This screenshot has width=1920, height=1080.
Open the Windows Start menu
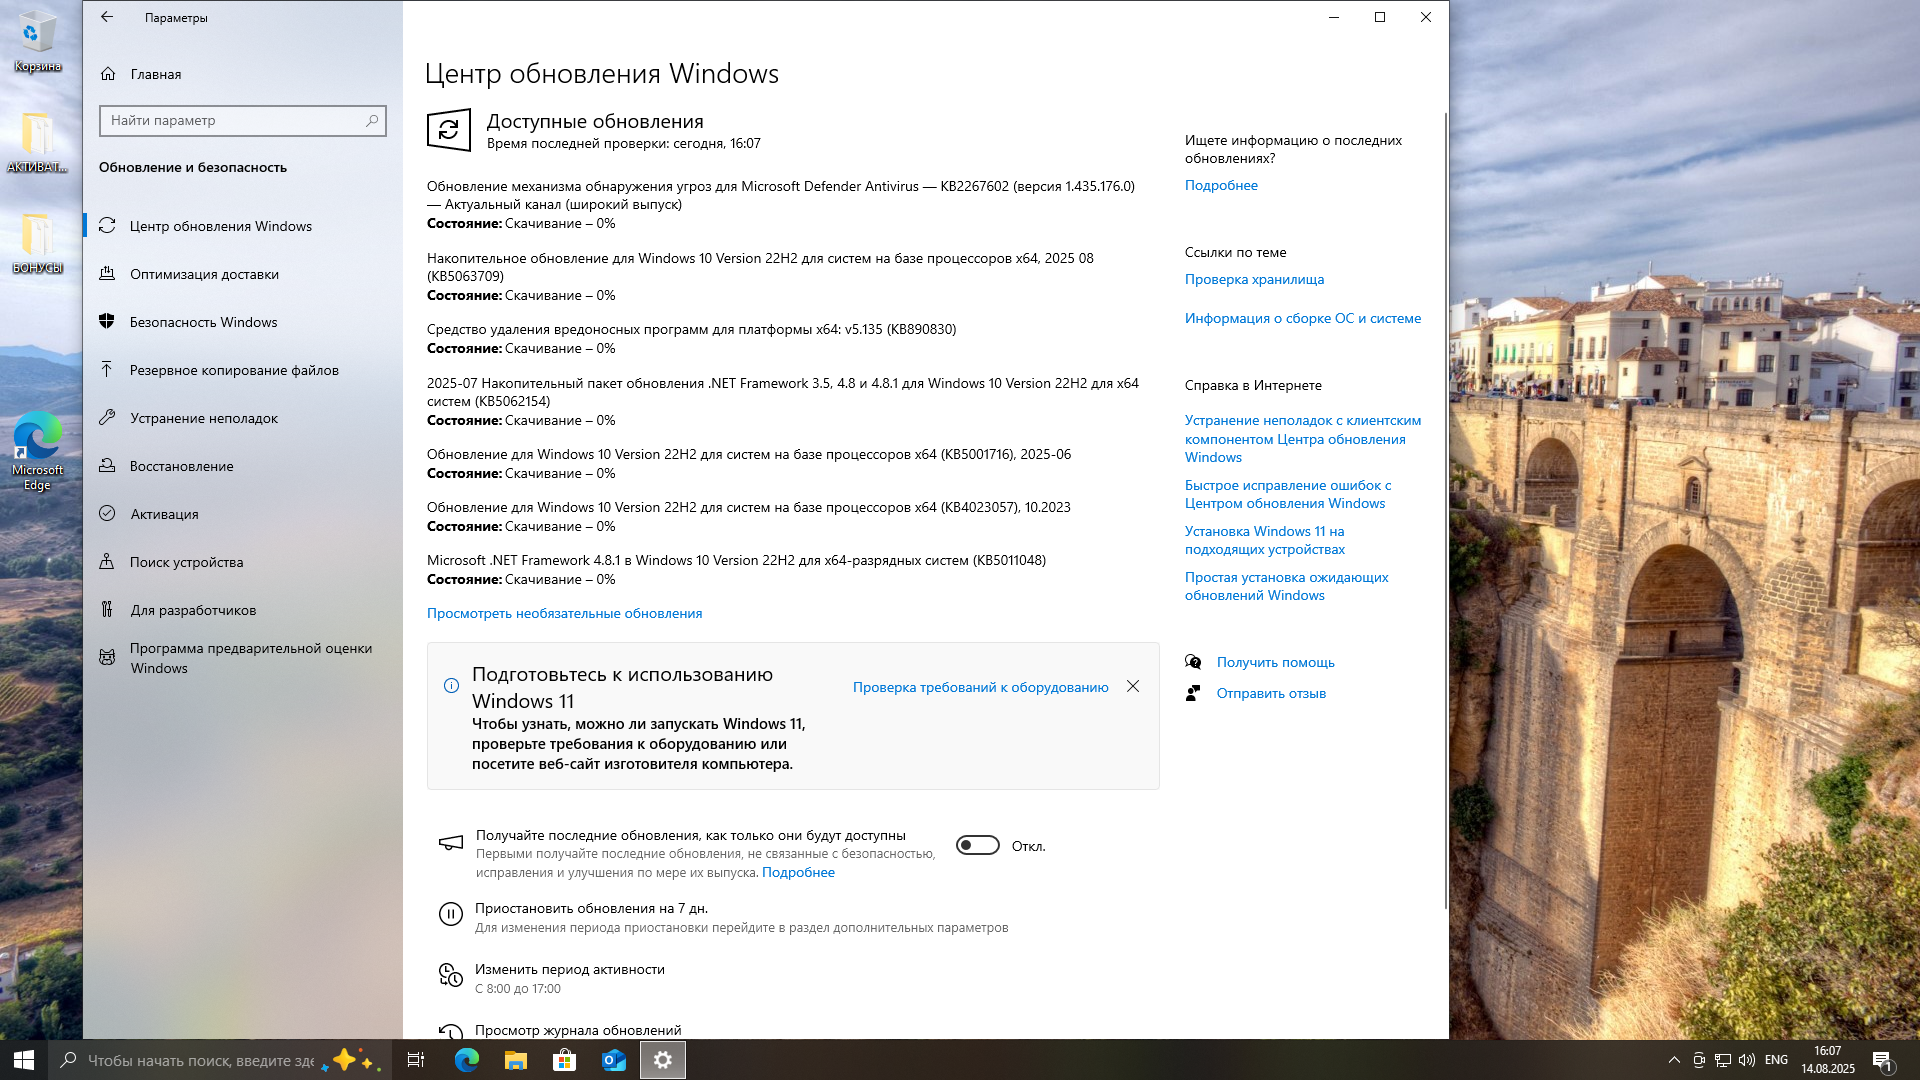coord(24,1060)
